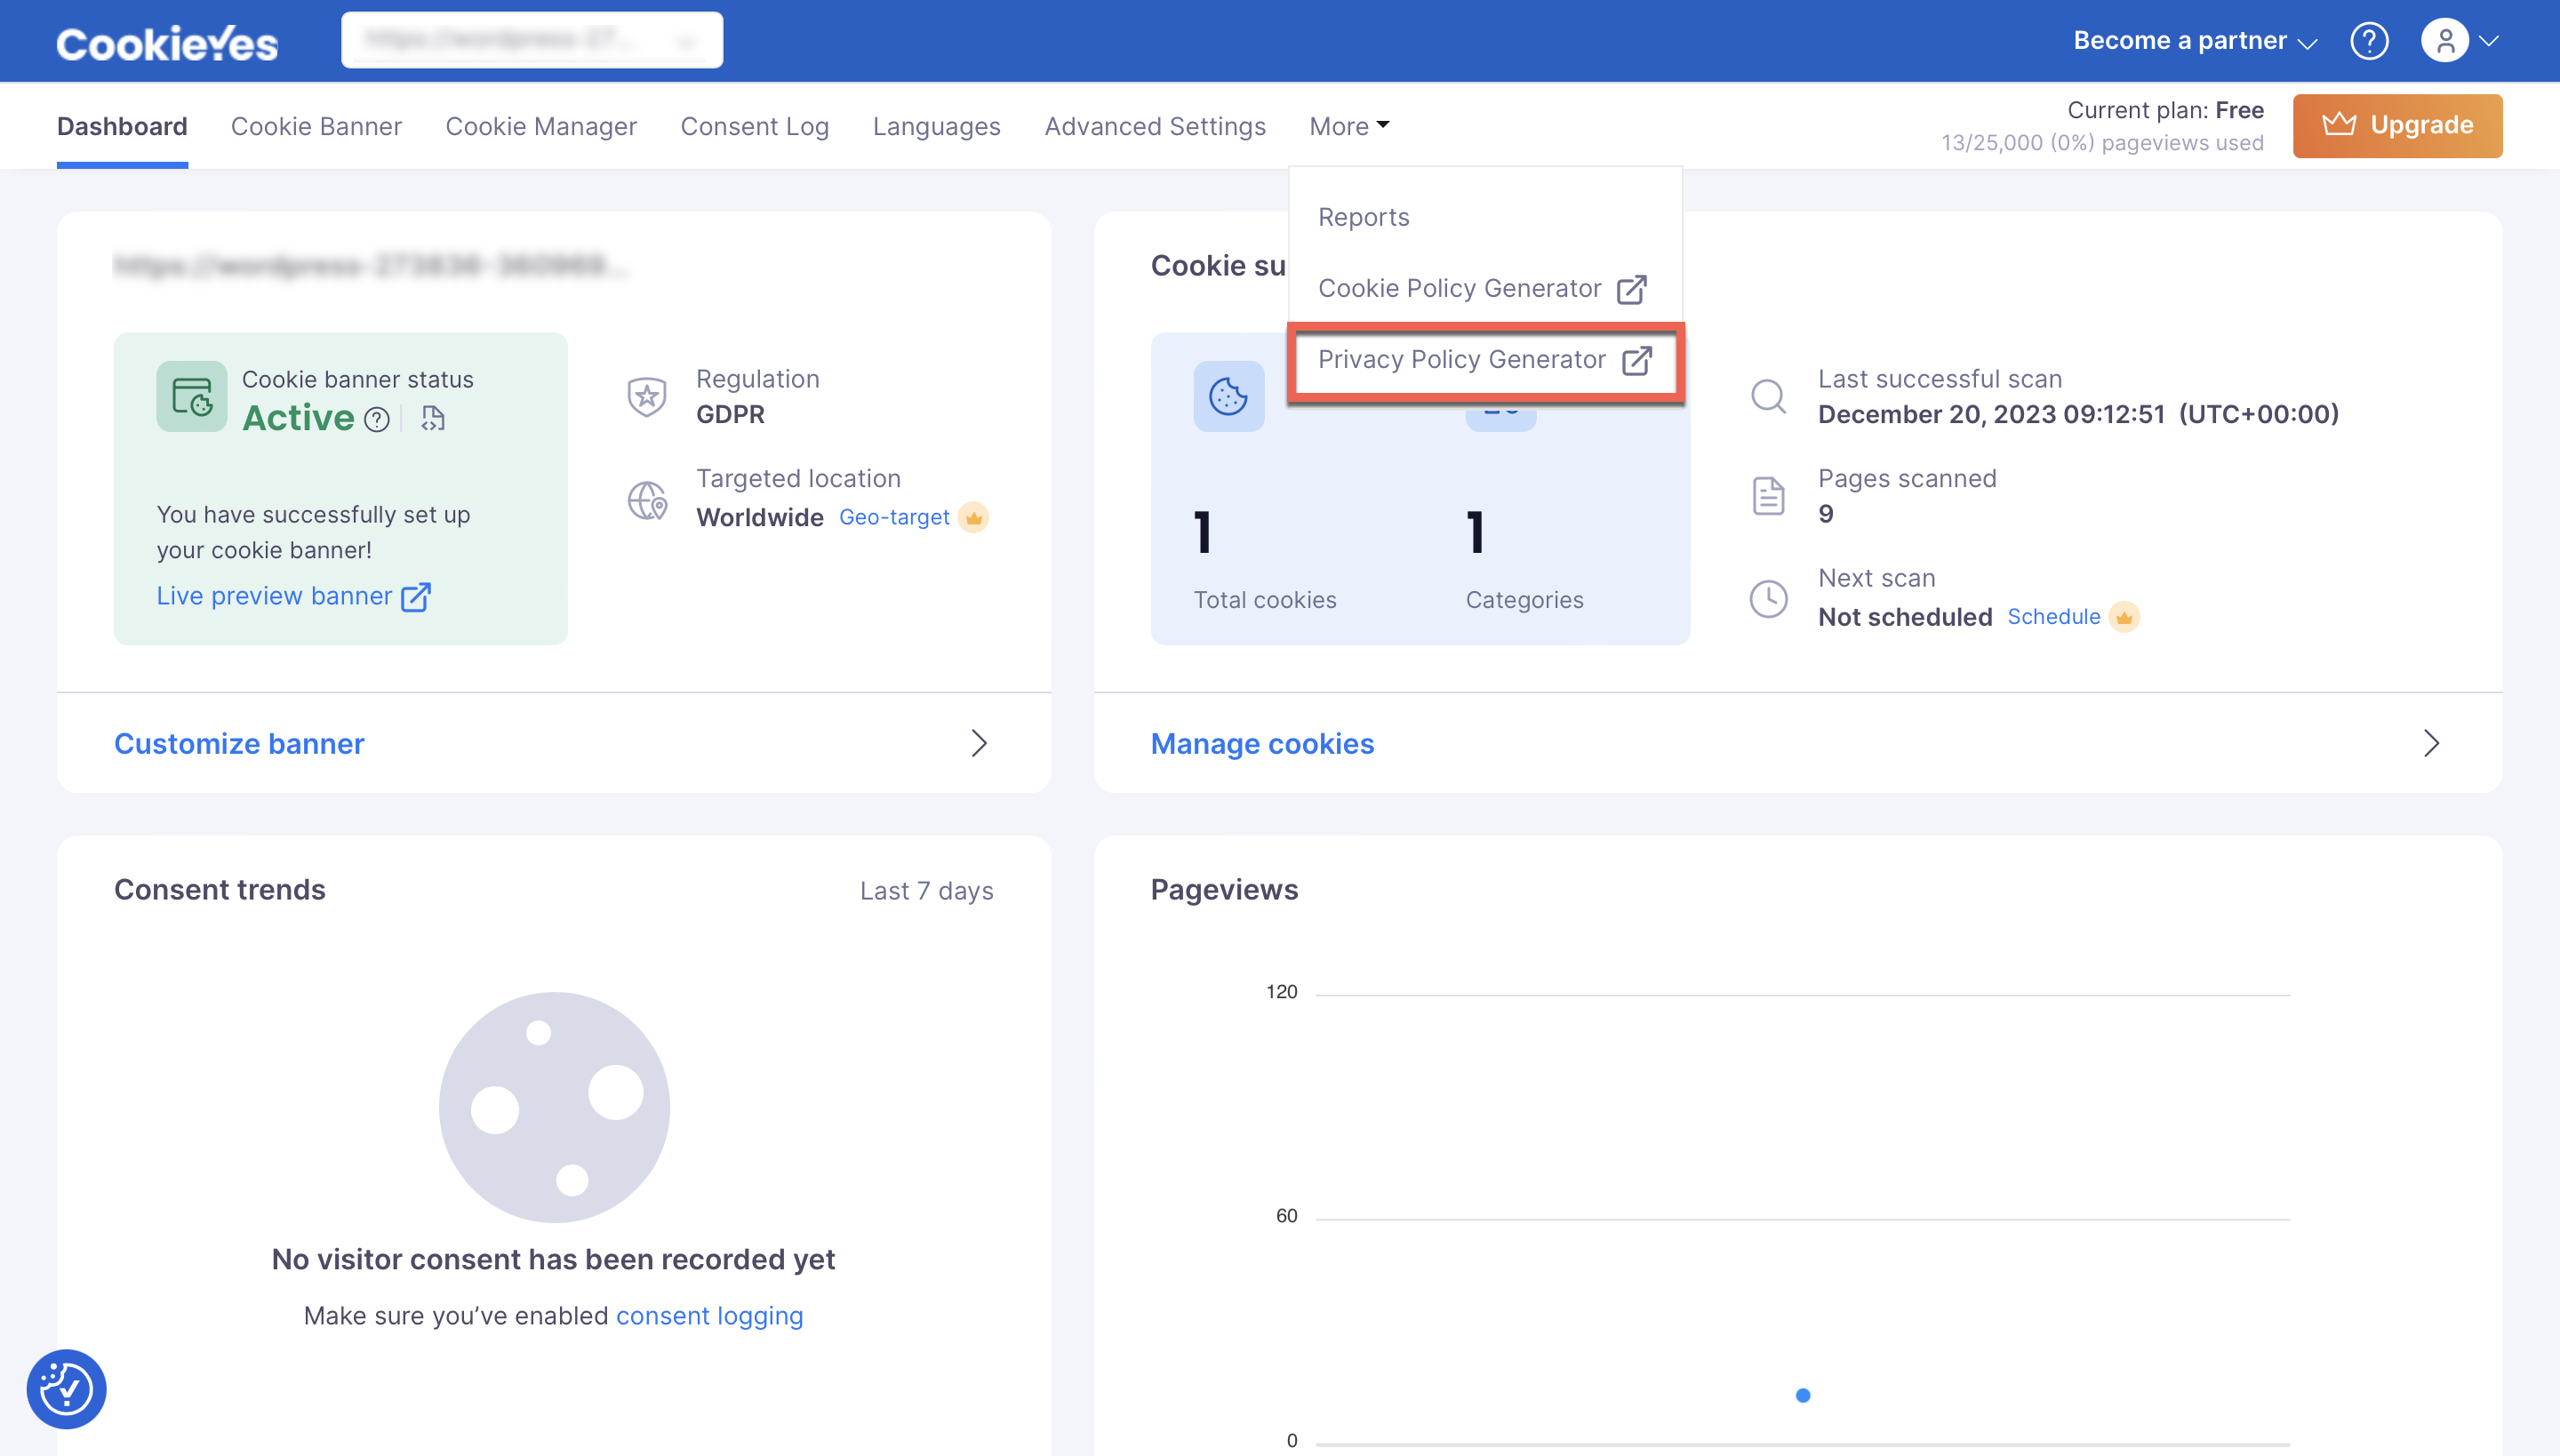Click the crown icon on Upgrade button

coord(2339,124)
